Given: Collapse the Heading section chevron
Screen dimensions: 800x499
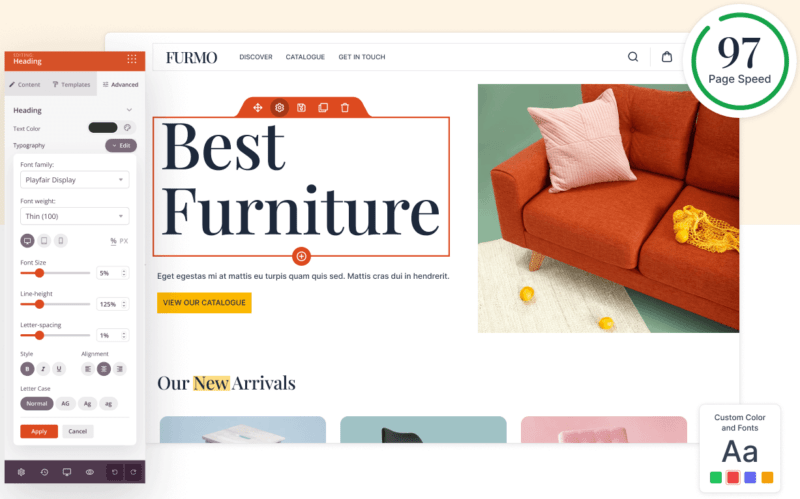Looking at the screenshot, I should coord(129,110).
